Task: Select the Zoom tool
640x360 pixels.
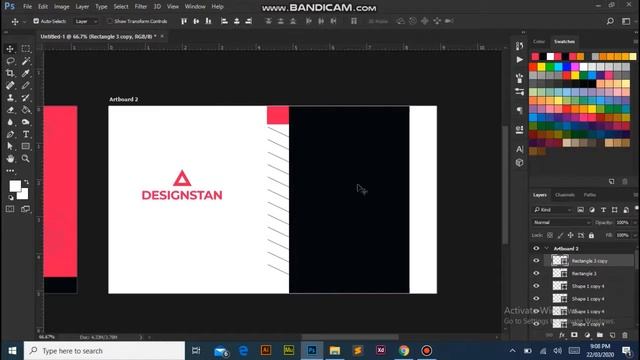Action: tap(26, 158)
